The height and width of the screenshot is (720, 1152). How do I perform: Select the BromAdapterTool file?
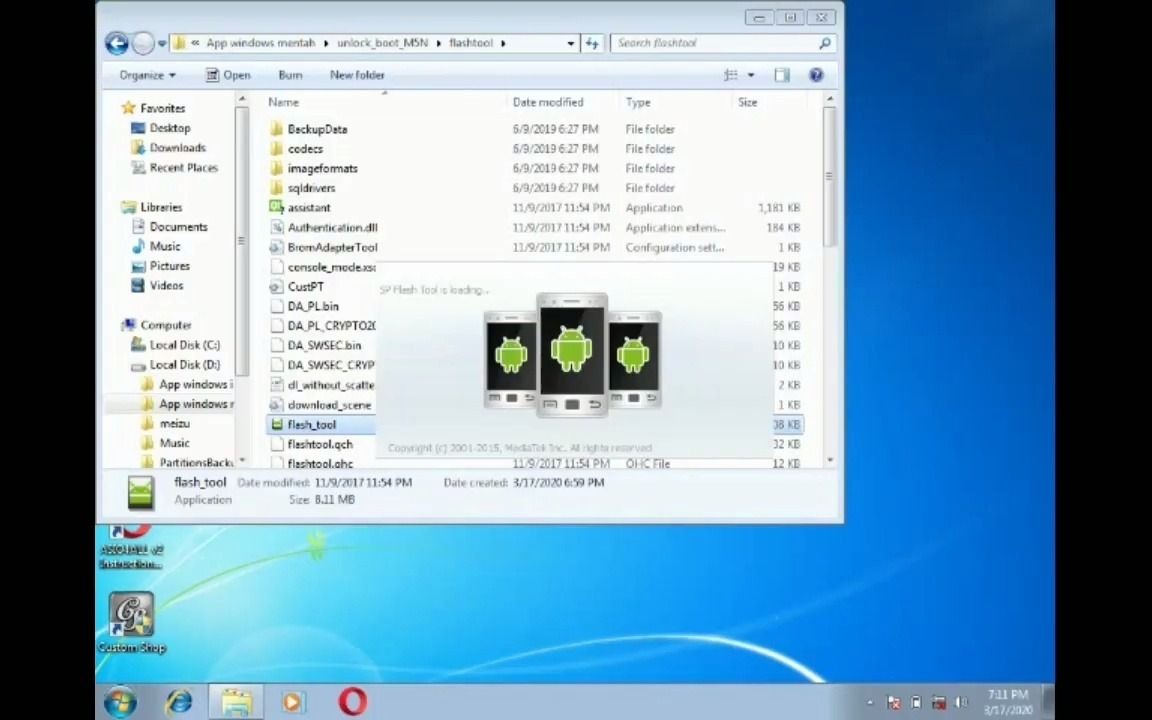point(332,248)
